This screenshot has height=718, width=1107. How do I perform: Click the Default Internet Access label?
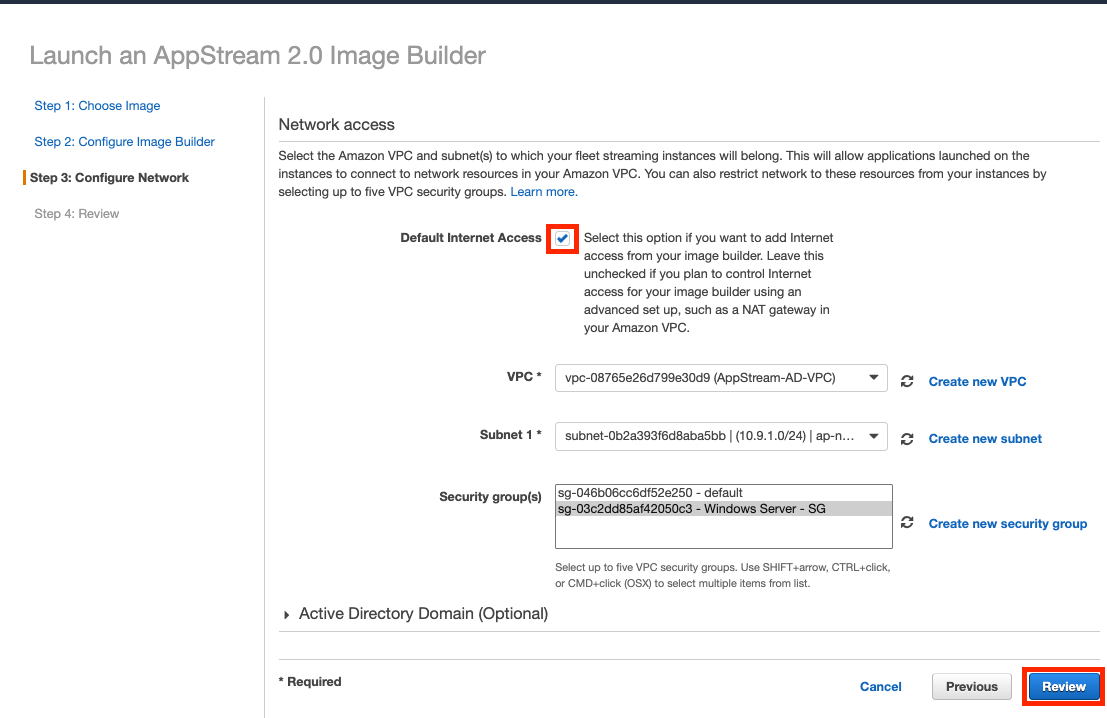pos(471,238)
